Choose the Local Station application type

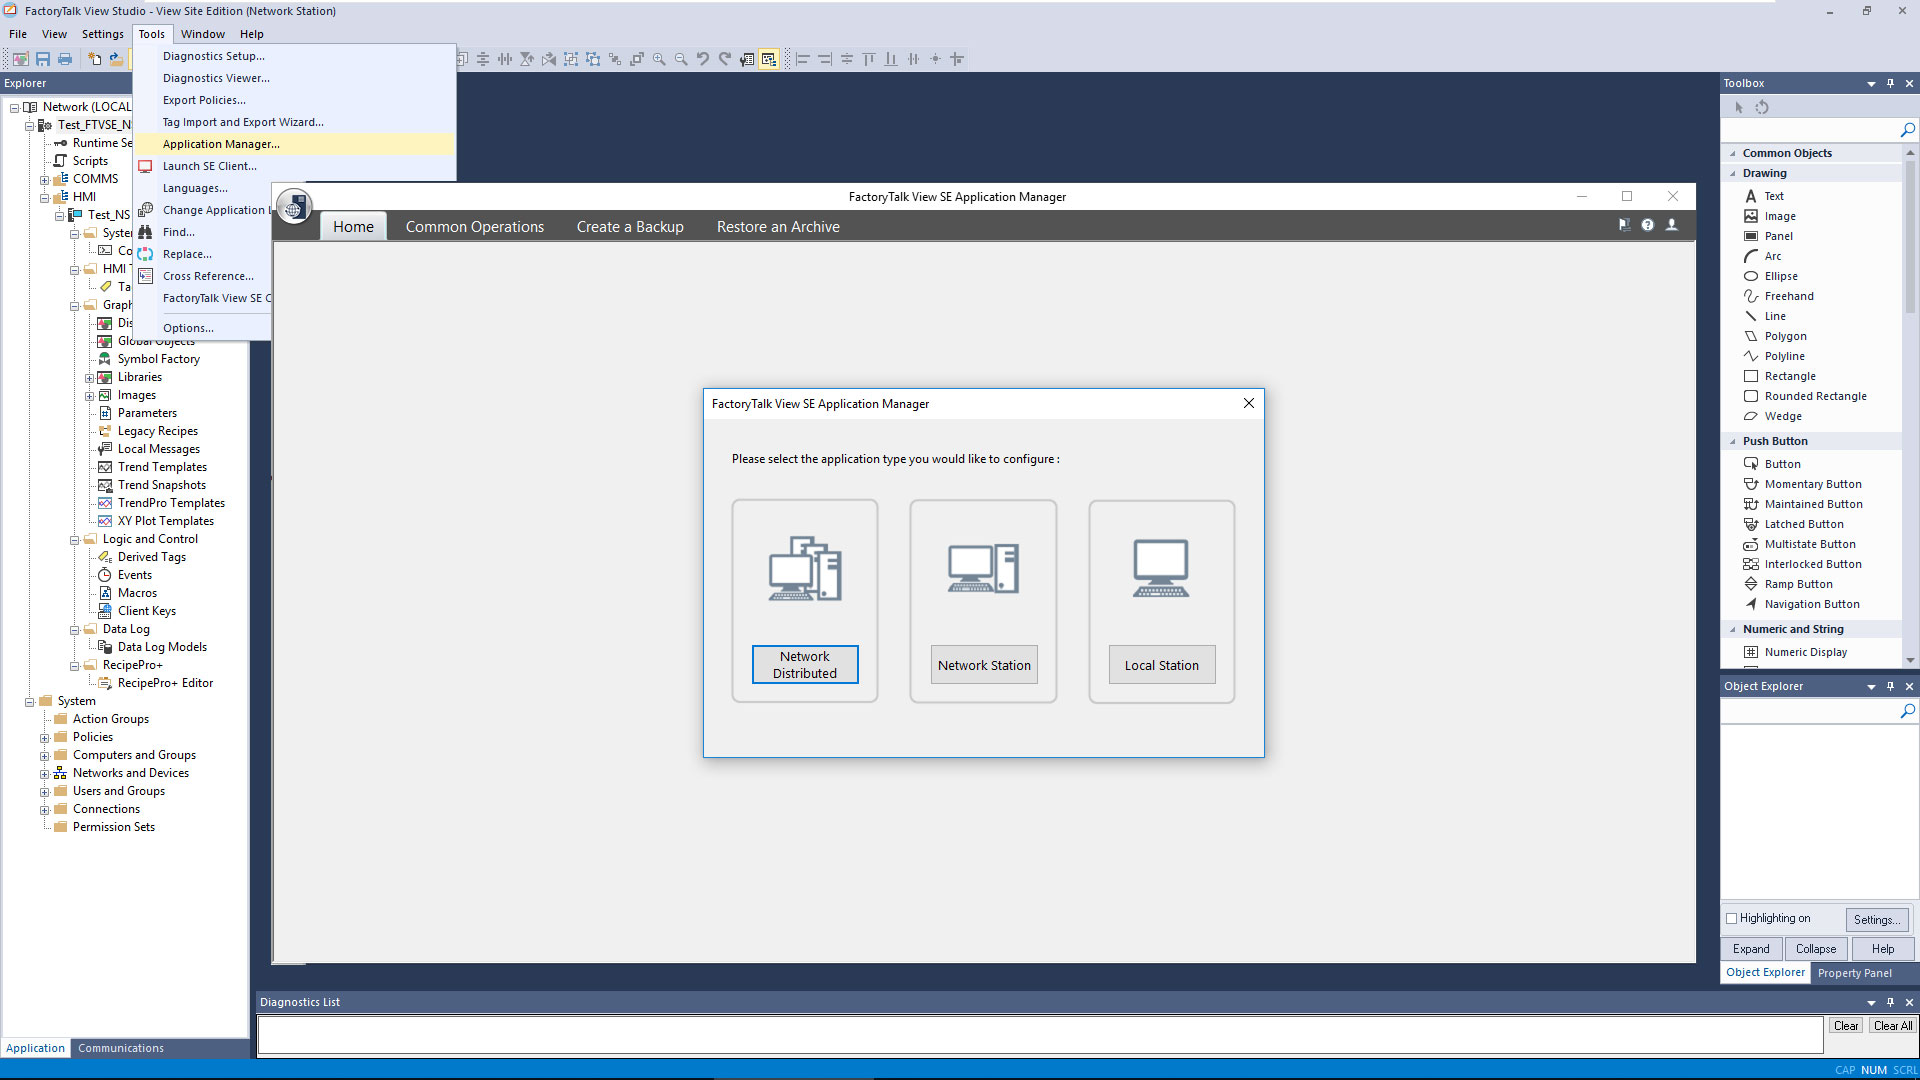coord(1161,664)
